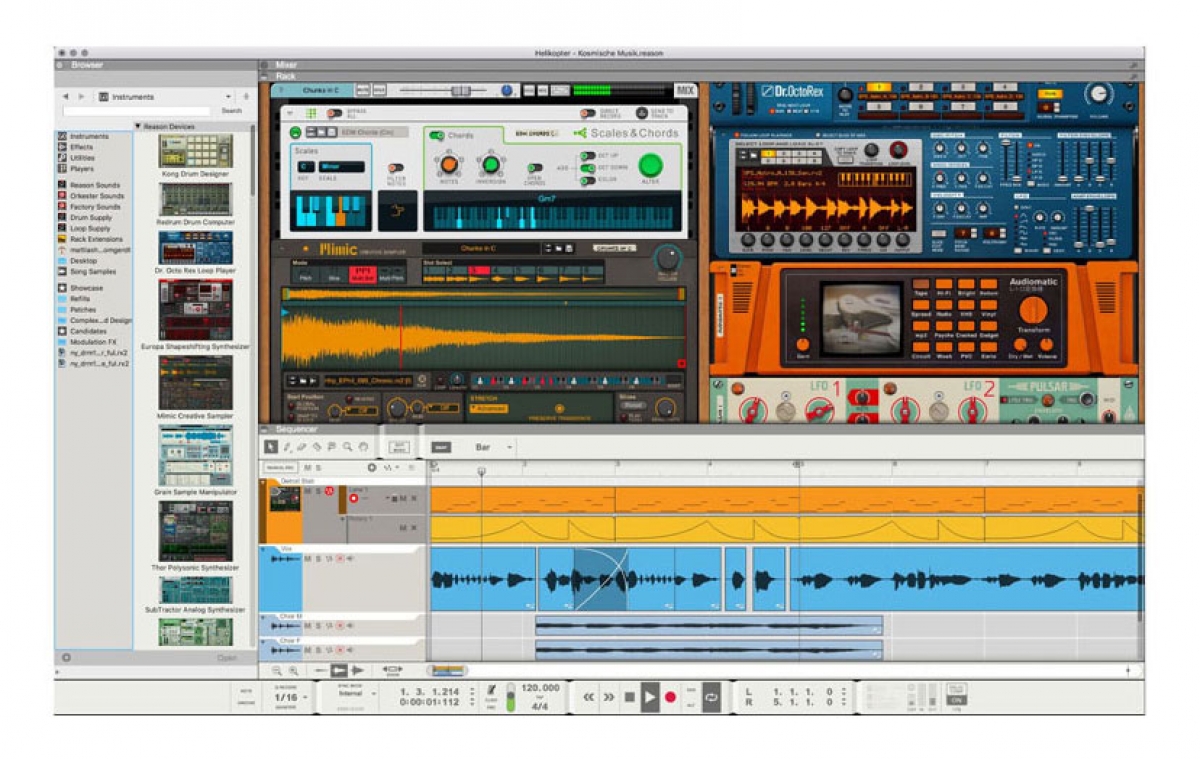This screenshot has height=759, width=1200.
Task: Zoom in horizontally in the sequencer
Action: 293,670
